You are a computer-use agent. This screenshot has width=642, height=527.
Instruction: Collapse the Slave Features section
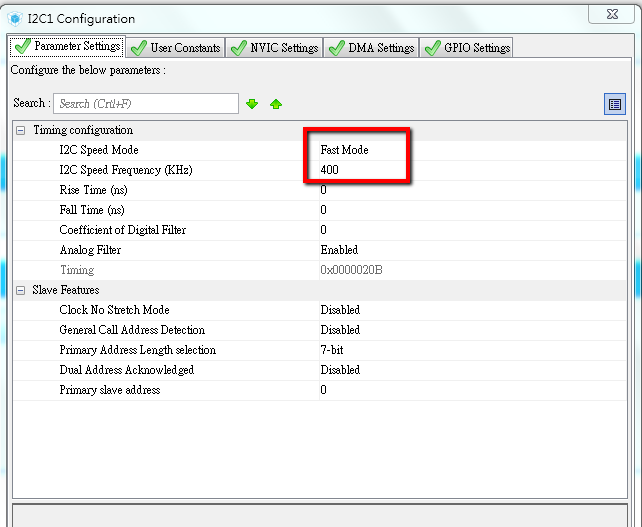(21, 290)
